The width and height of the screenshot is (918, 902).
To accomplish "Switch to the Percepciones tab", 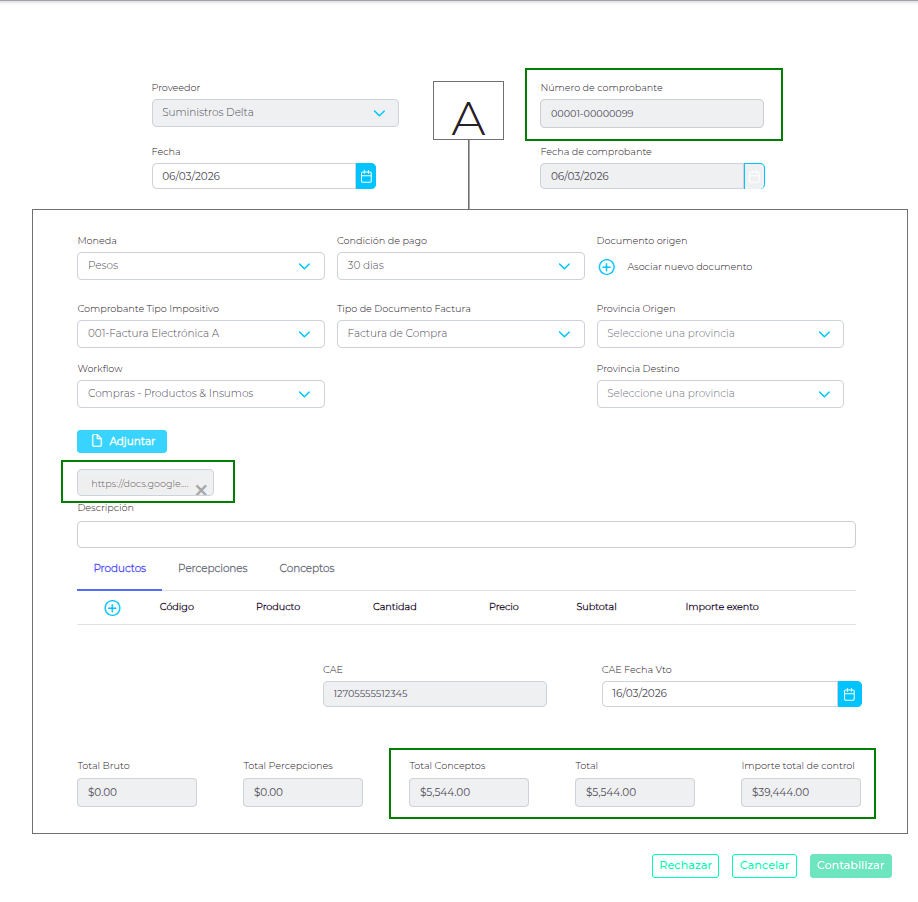I will pyautogui.click(x=213, y=568).
